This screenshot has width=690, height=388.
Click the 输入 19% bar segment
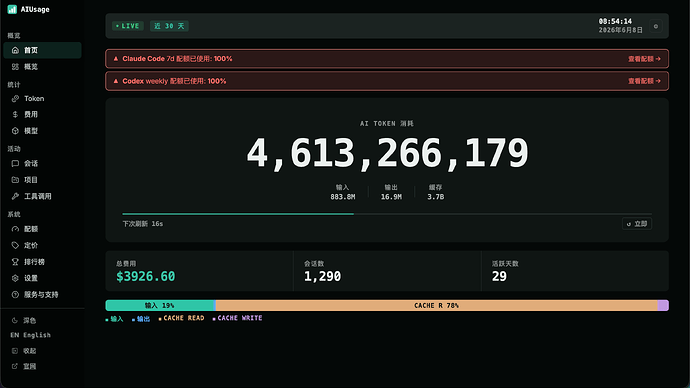coord(160,305)
